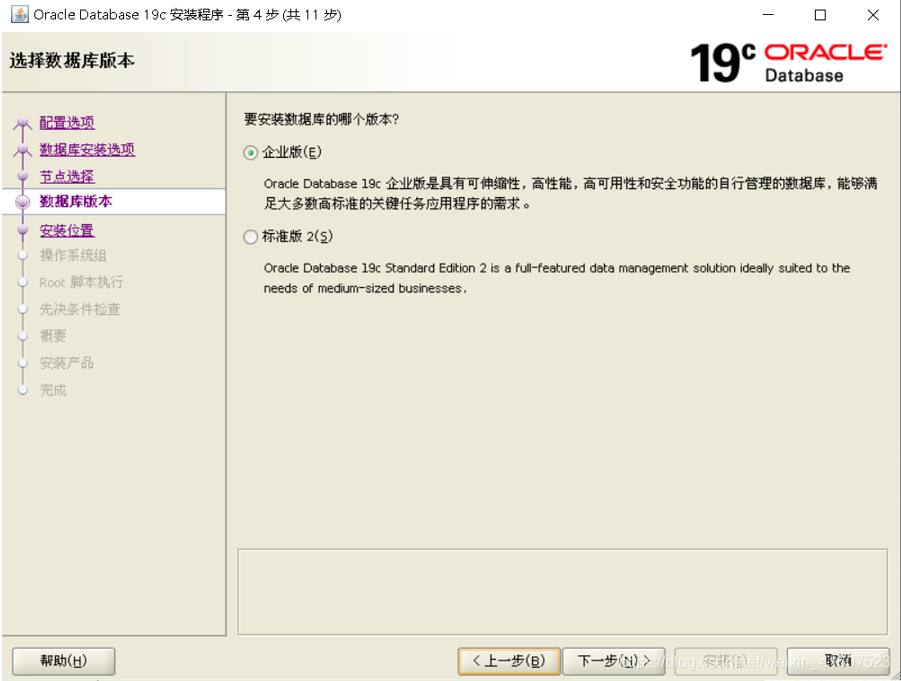The height and width of the screenshot is (681, 901).
Task: Select the 标准版 2(S) radio button
Action: [x=251, y=237]
